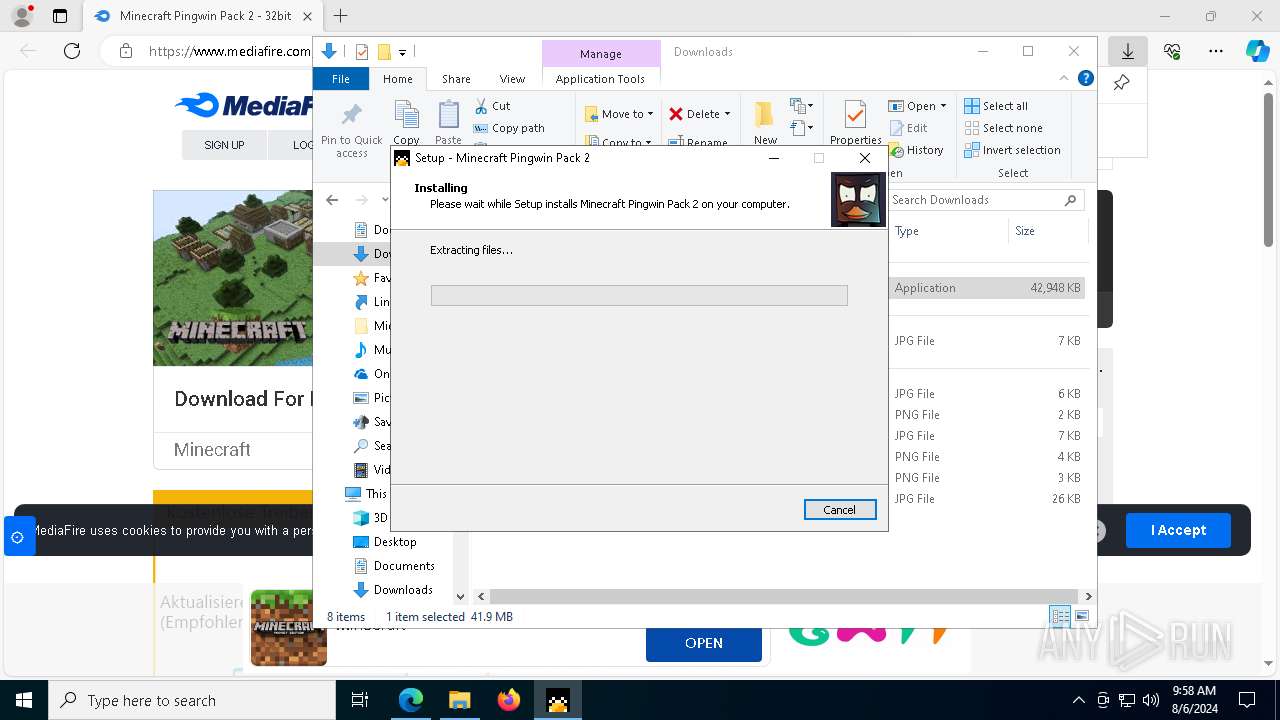Click the Cut scissors button

click(x=492, y=106)
